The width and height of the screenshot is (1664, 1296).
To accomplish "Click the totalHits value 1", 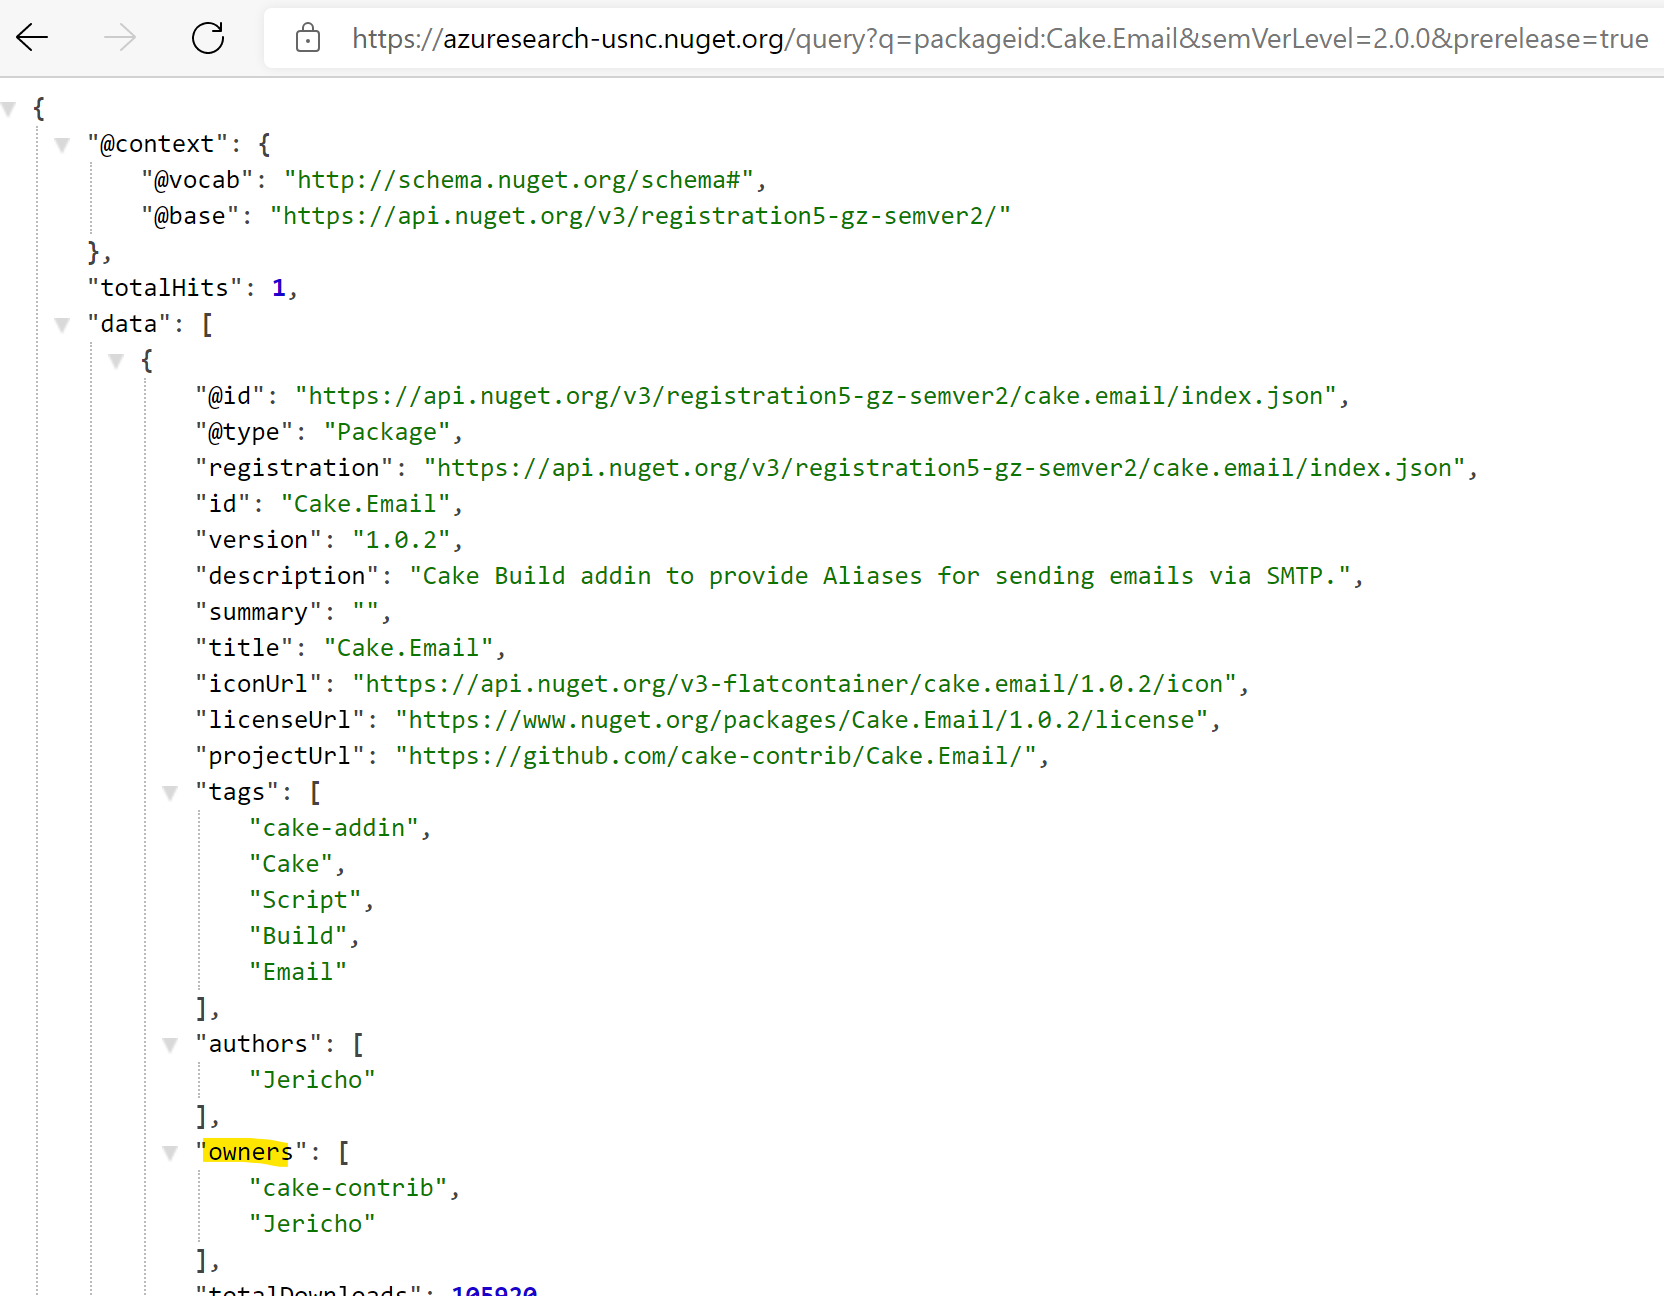I will pyautogui.click(x=279, y=287).
